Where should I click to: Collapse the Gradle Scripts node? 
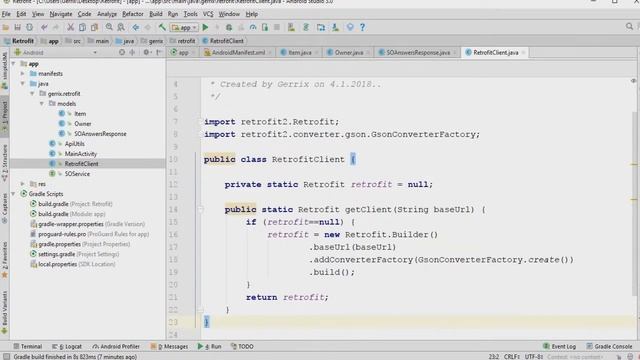click(13, 194)
